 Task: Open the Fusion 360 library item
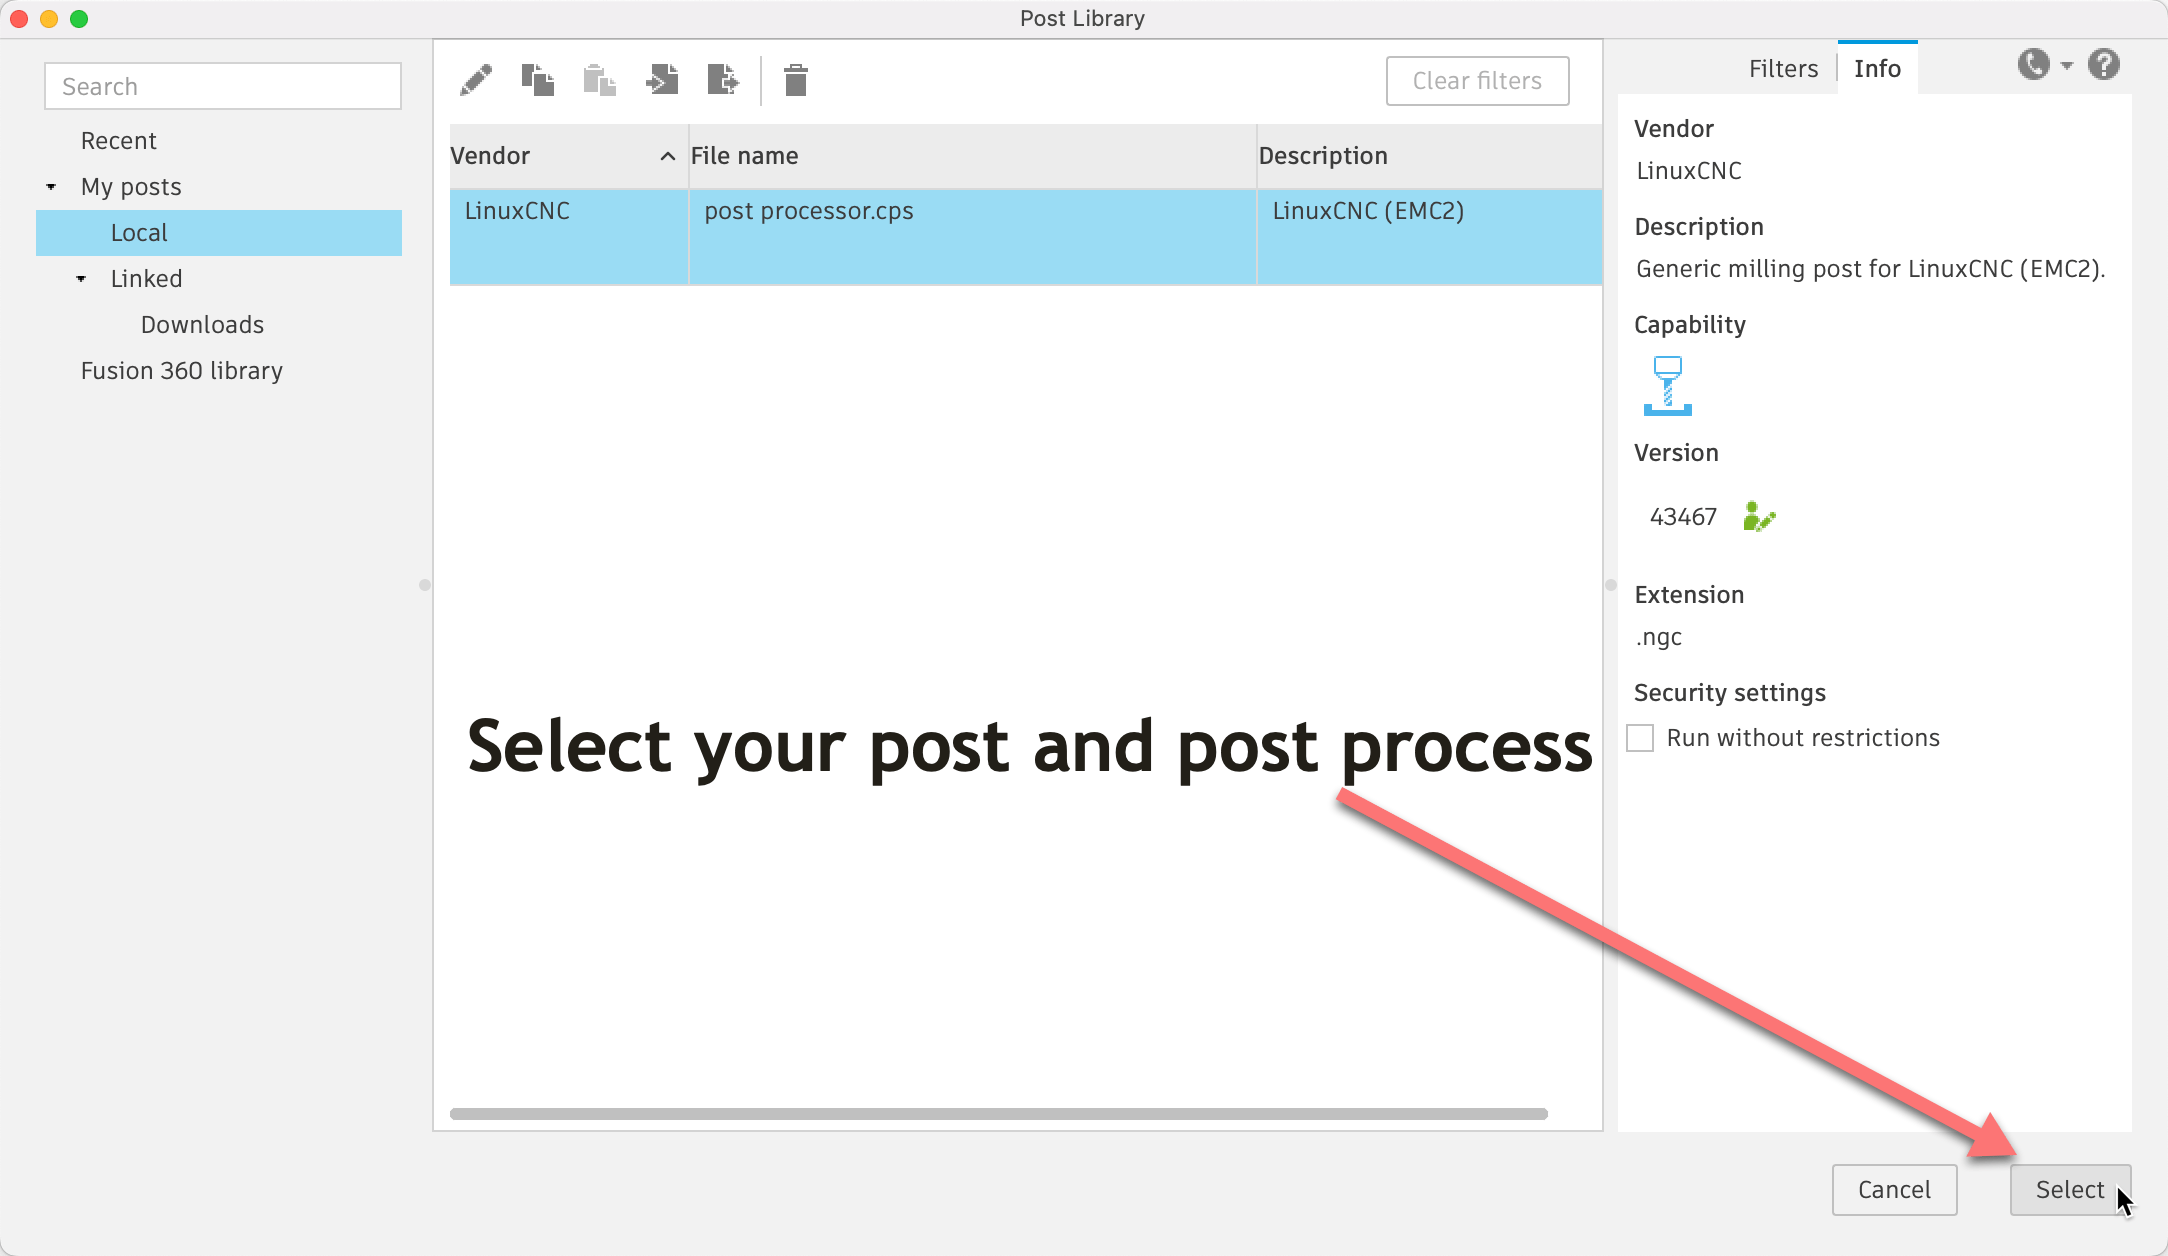click(182, 371)
